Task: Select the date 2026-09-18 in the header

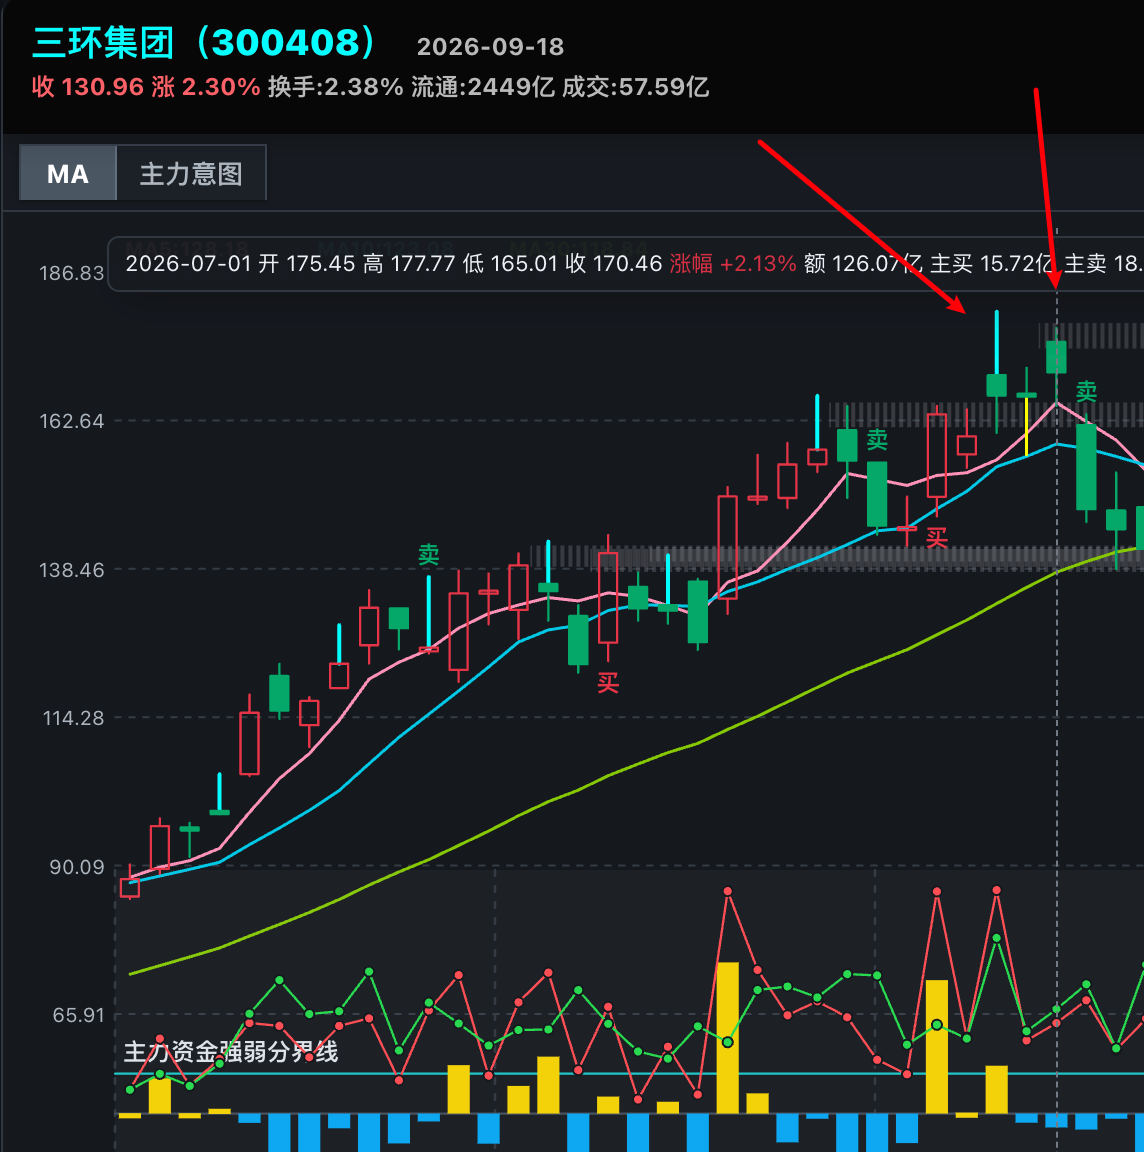Action: (x=490, y=47)
